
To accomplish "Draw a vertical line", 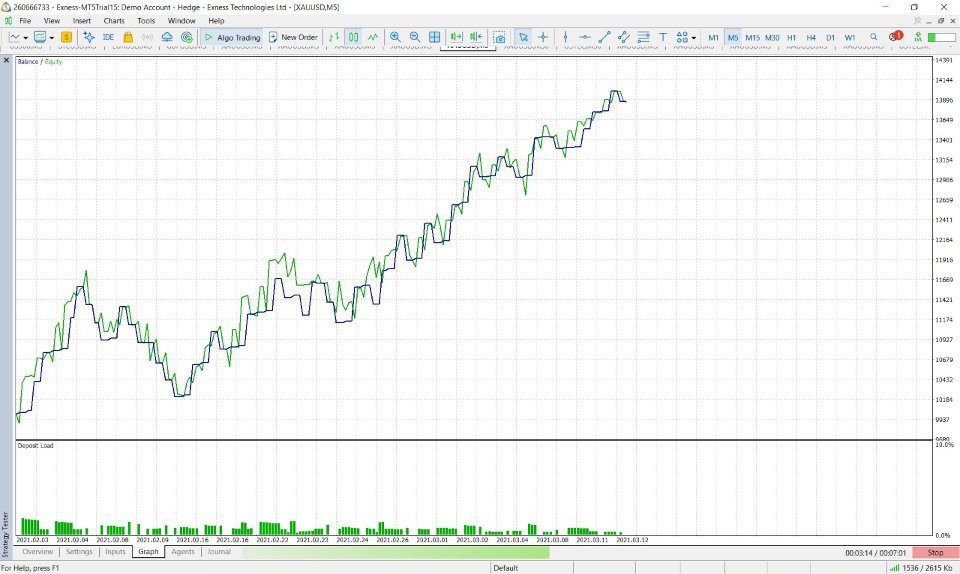I will point(565,37).
